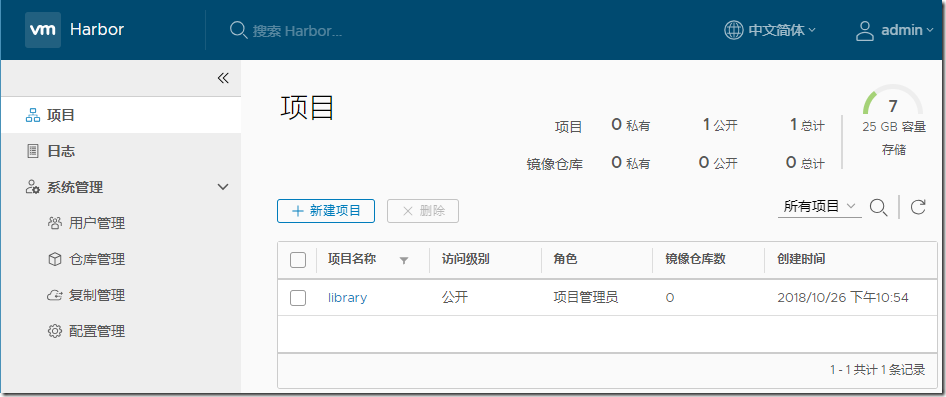This screenshot has height=397, width=946.
Task: Refresh the project list
Action: pyautogui.click(x=918, y=208)
